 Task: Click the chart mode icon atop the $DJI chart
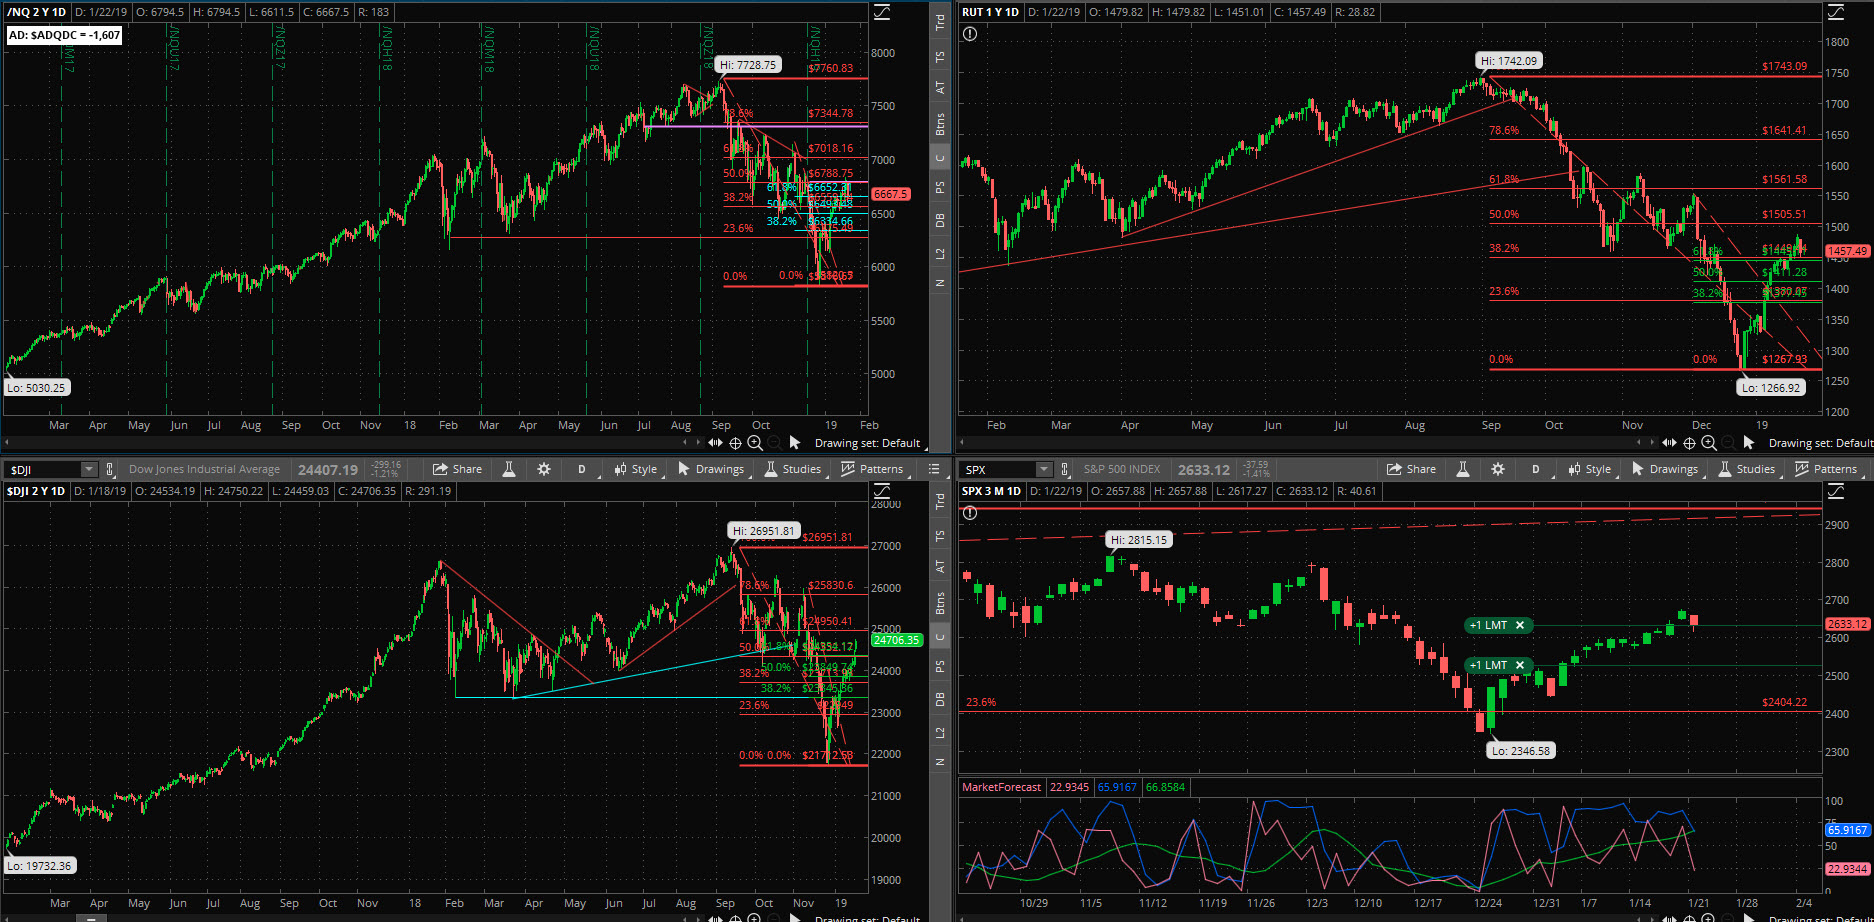(882, 491)
